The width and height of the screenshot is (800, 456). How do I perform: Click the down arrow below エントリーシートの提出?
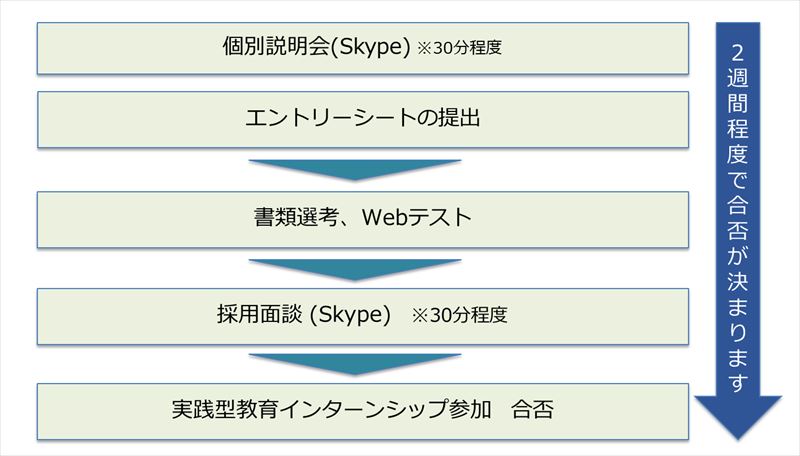pyautogui.click(x=355, y=170)
